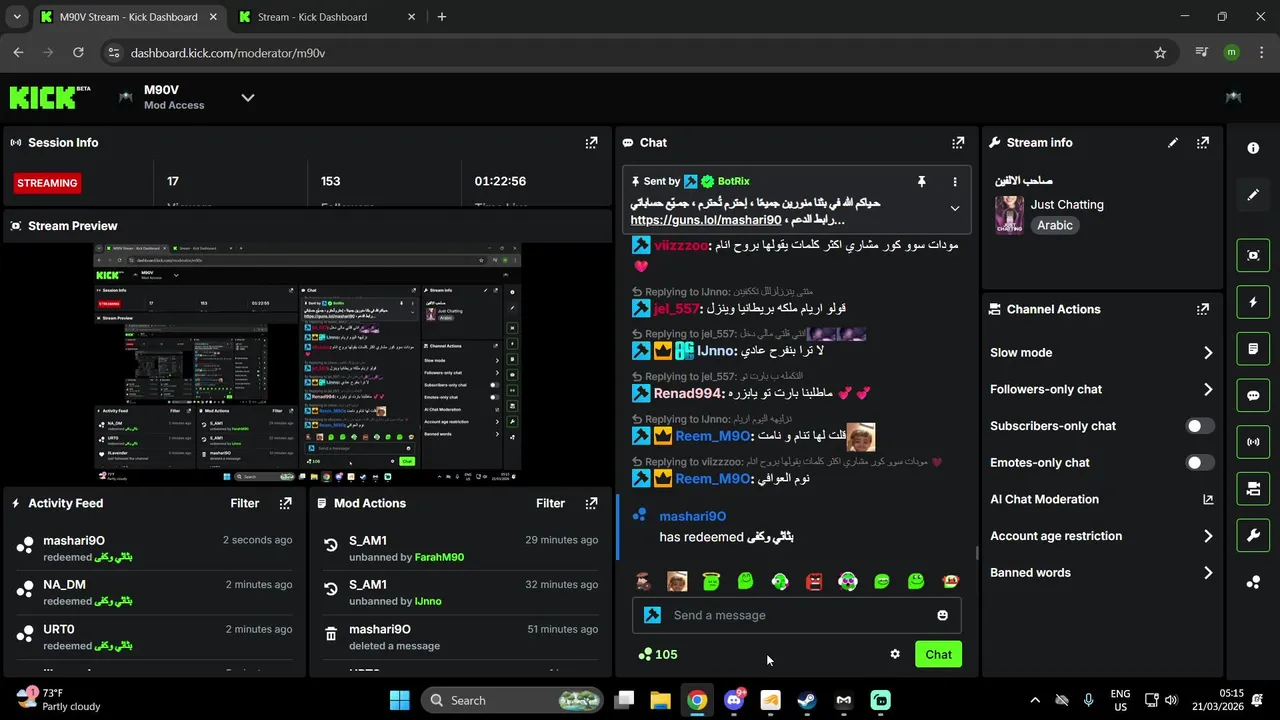
Task: Click the Kick logo
Action: 49,97
